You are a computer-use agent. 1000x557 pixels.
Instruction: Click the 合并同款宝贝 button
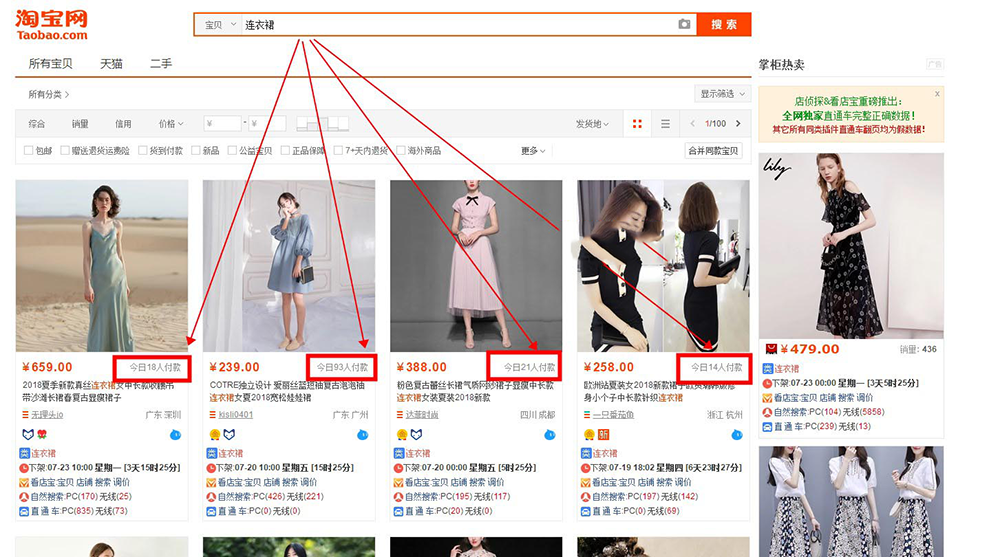click(712, 151)
